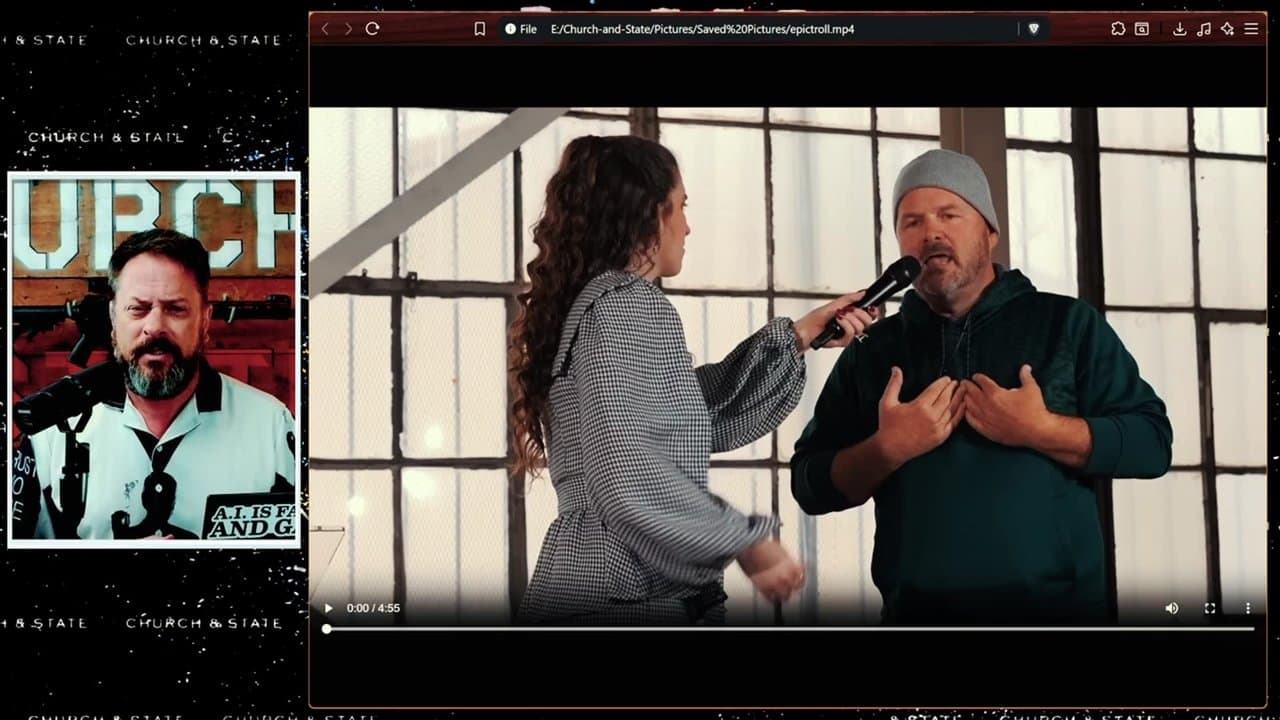Open the Leo AI sparkle icon
Viewport: 1280px width, 720px height.
1227,29
